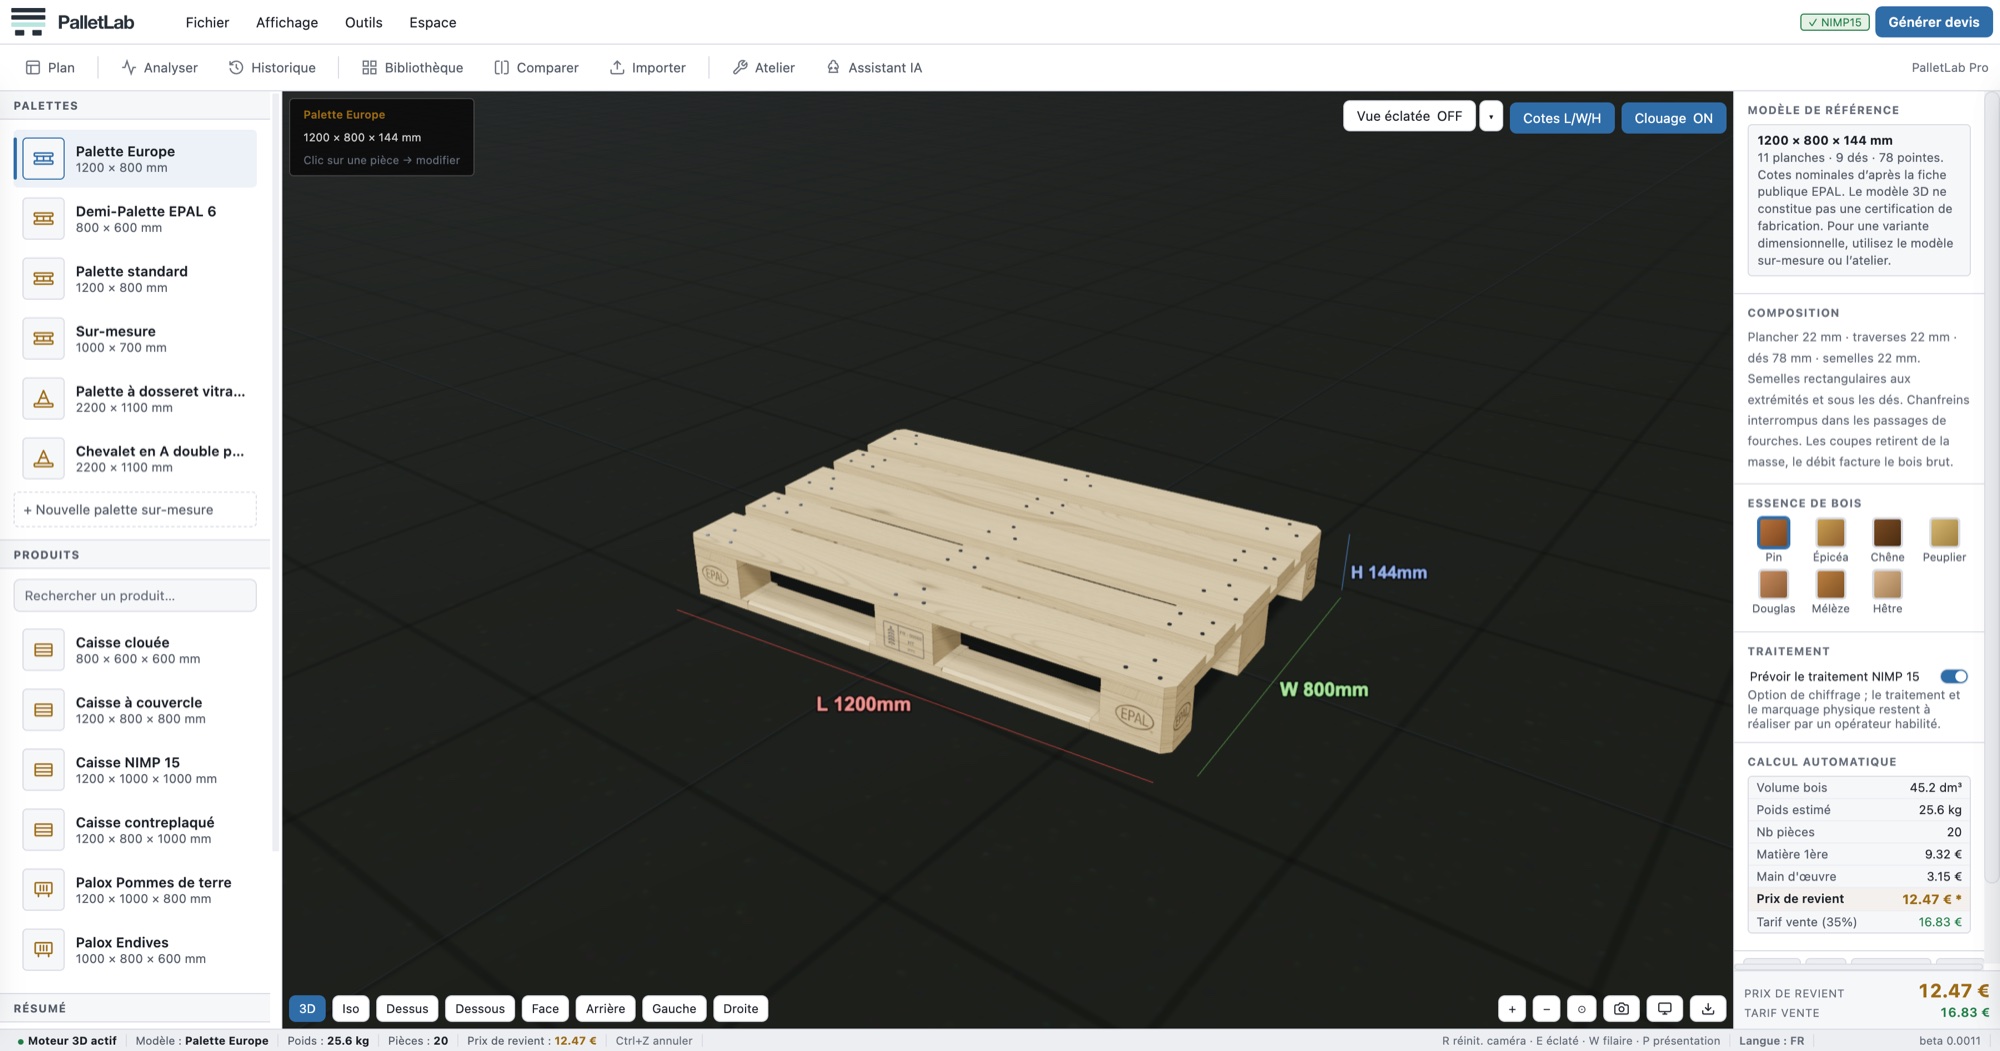Select the Demi-Palette EPAL 6 icon

[x=43, y=218]
